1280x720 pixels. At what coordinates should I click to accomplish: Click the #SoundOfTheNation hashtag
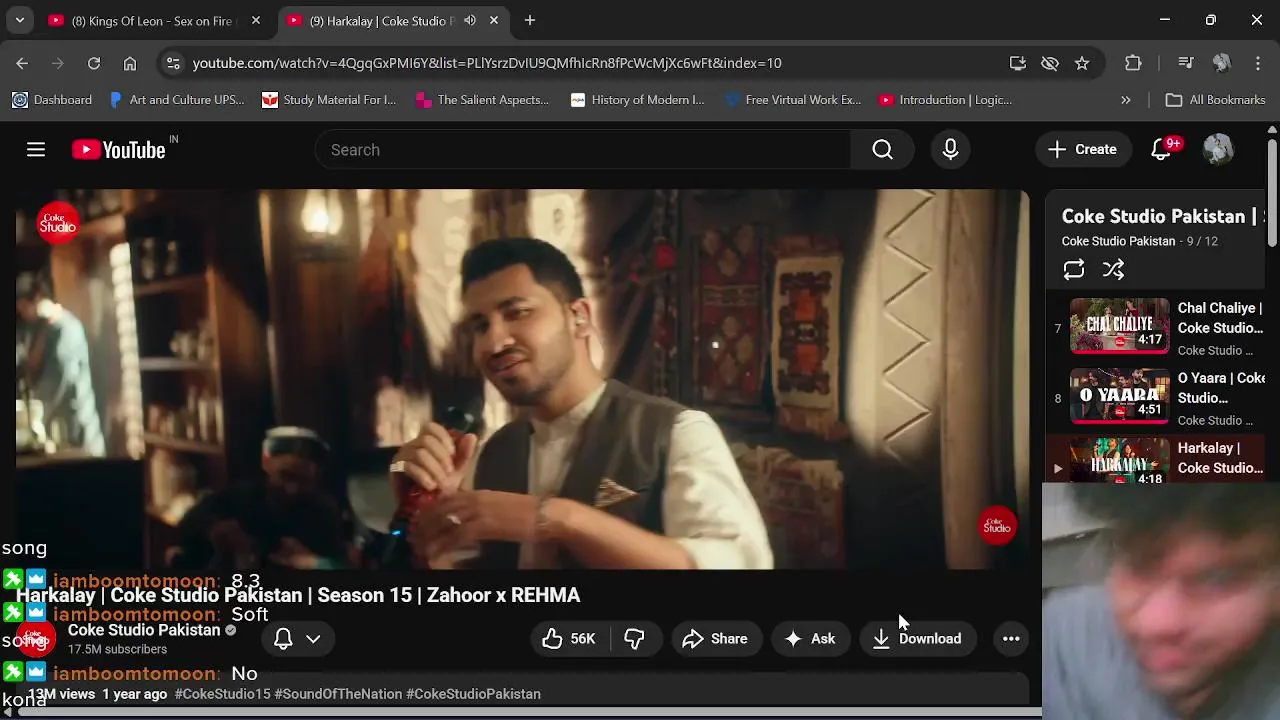tap(338, 694)
